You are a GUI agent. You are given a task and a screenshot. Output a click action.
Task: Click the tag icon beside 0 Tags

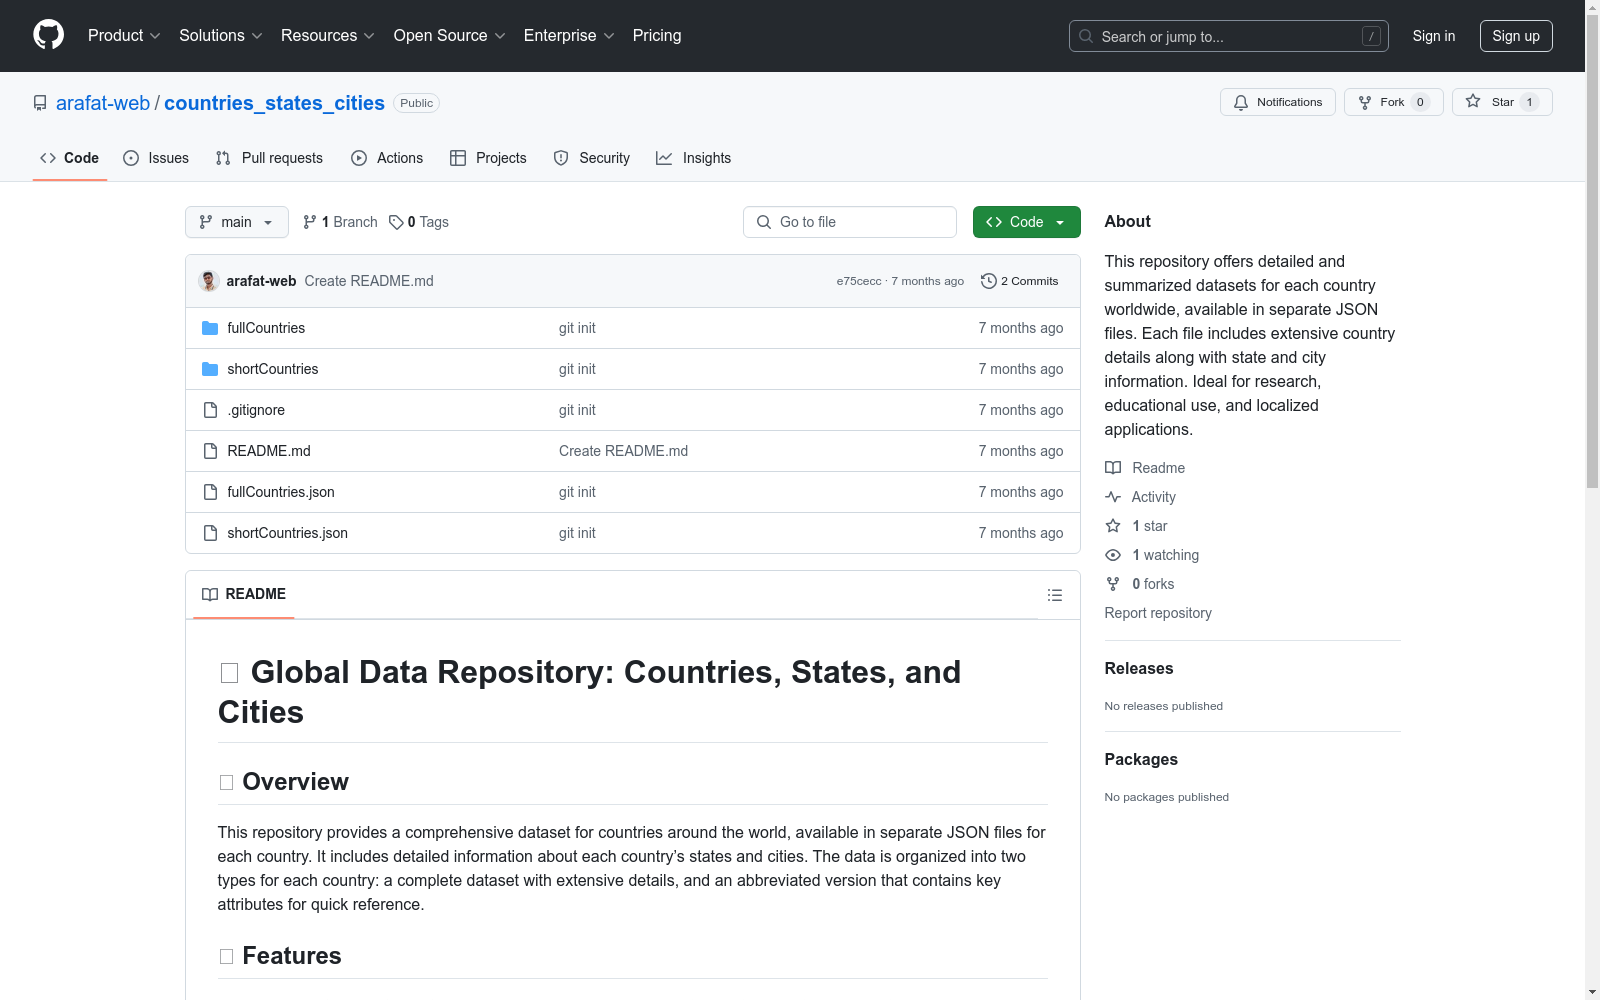[396, 222]
